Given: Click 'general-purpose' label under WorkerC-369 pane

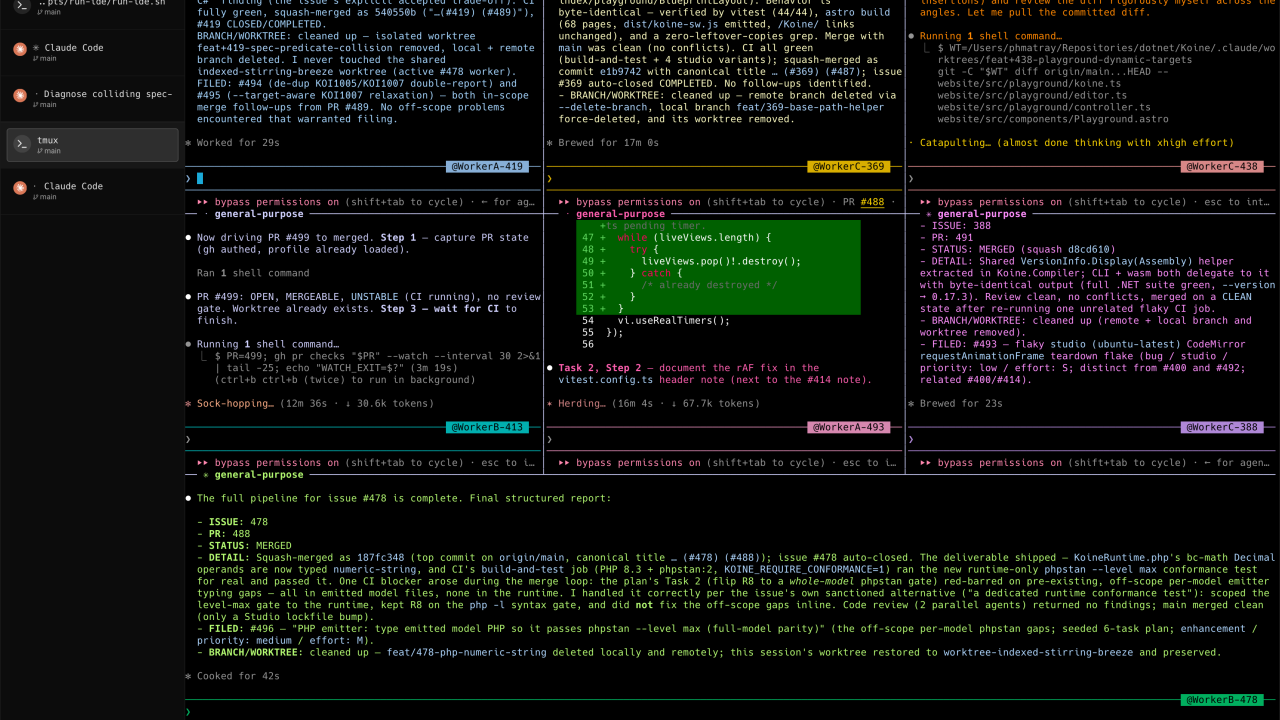Looking at the screenshot, I should click(620, 214).
